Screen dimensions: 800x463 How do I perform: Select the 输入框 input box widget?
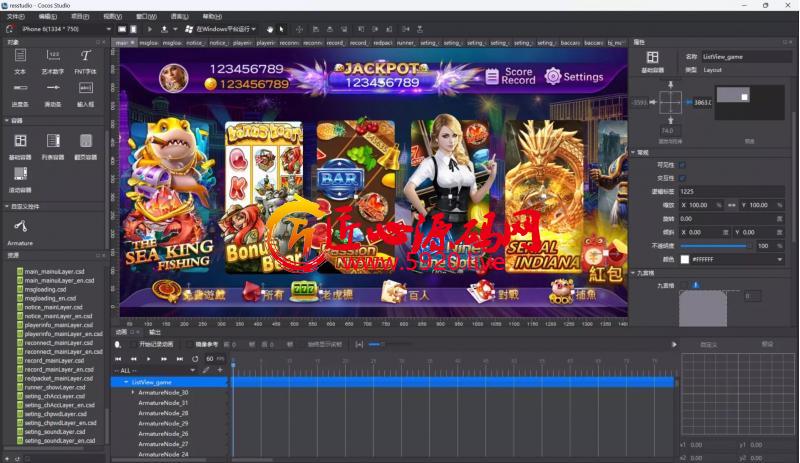click(86, 88)
